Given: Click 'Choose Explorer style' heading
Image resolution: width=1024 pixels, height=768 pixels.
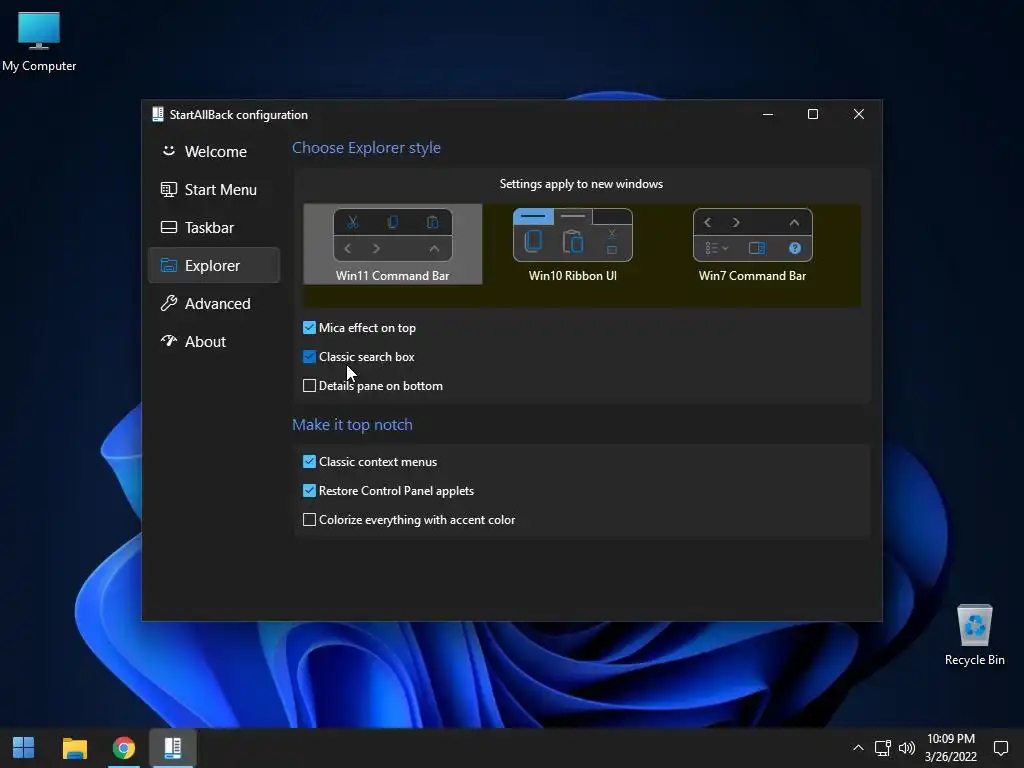Looking at the screenshot, I should (x=366, y=148).
